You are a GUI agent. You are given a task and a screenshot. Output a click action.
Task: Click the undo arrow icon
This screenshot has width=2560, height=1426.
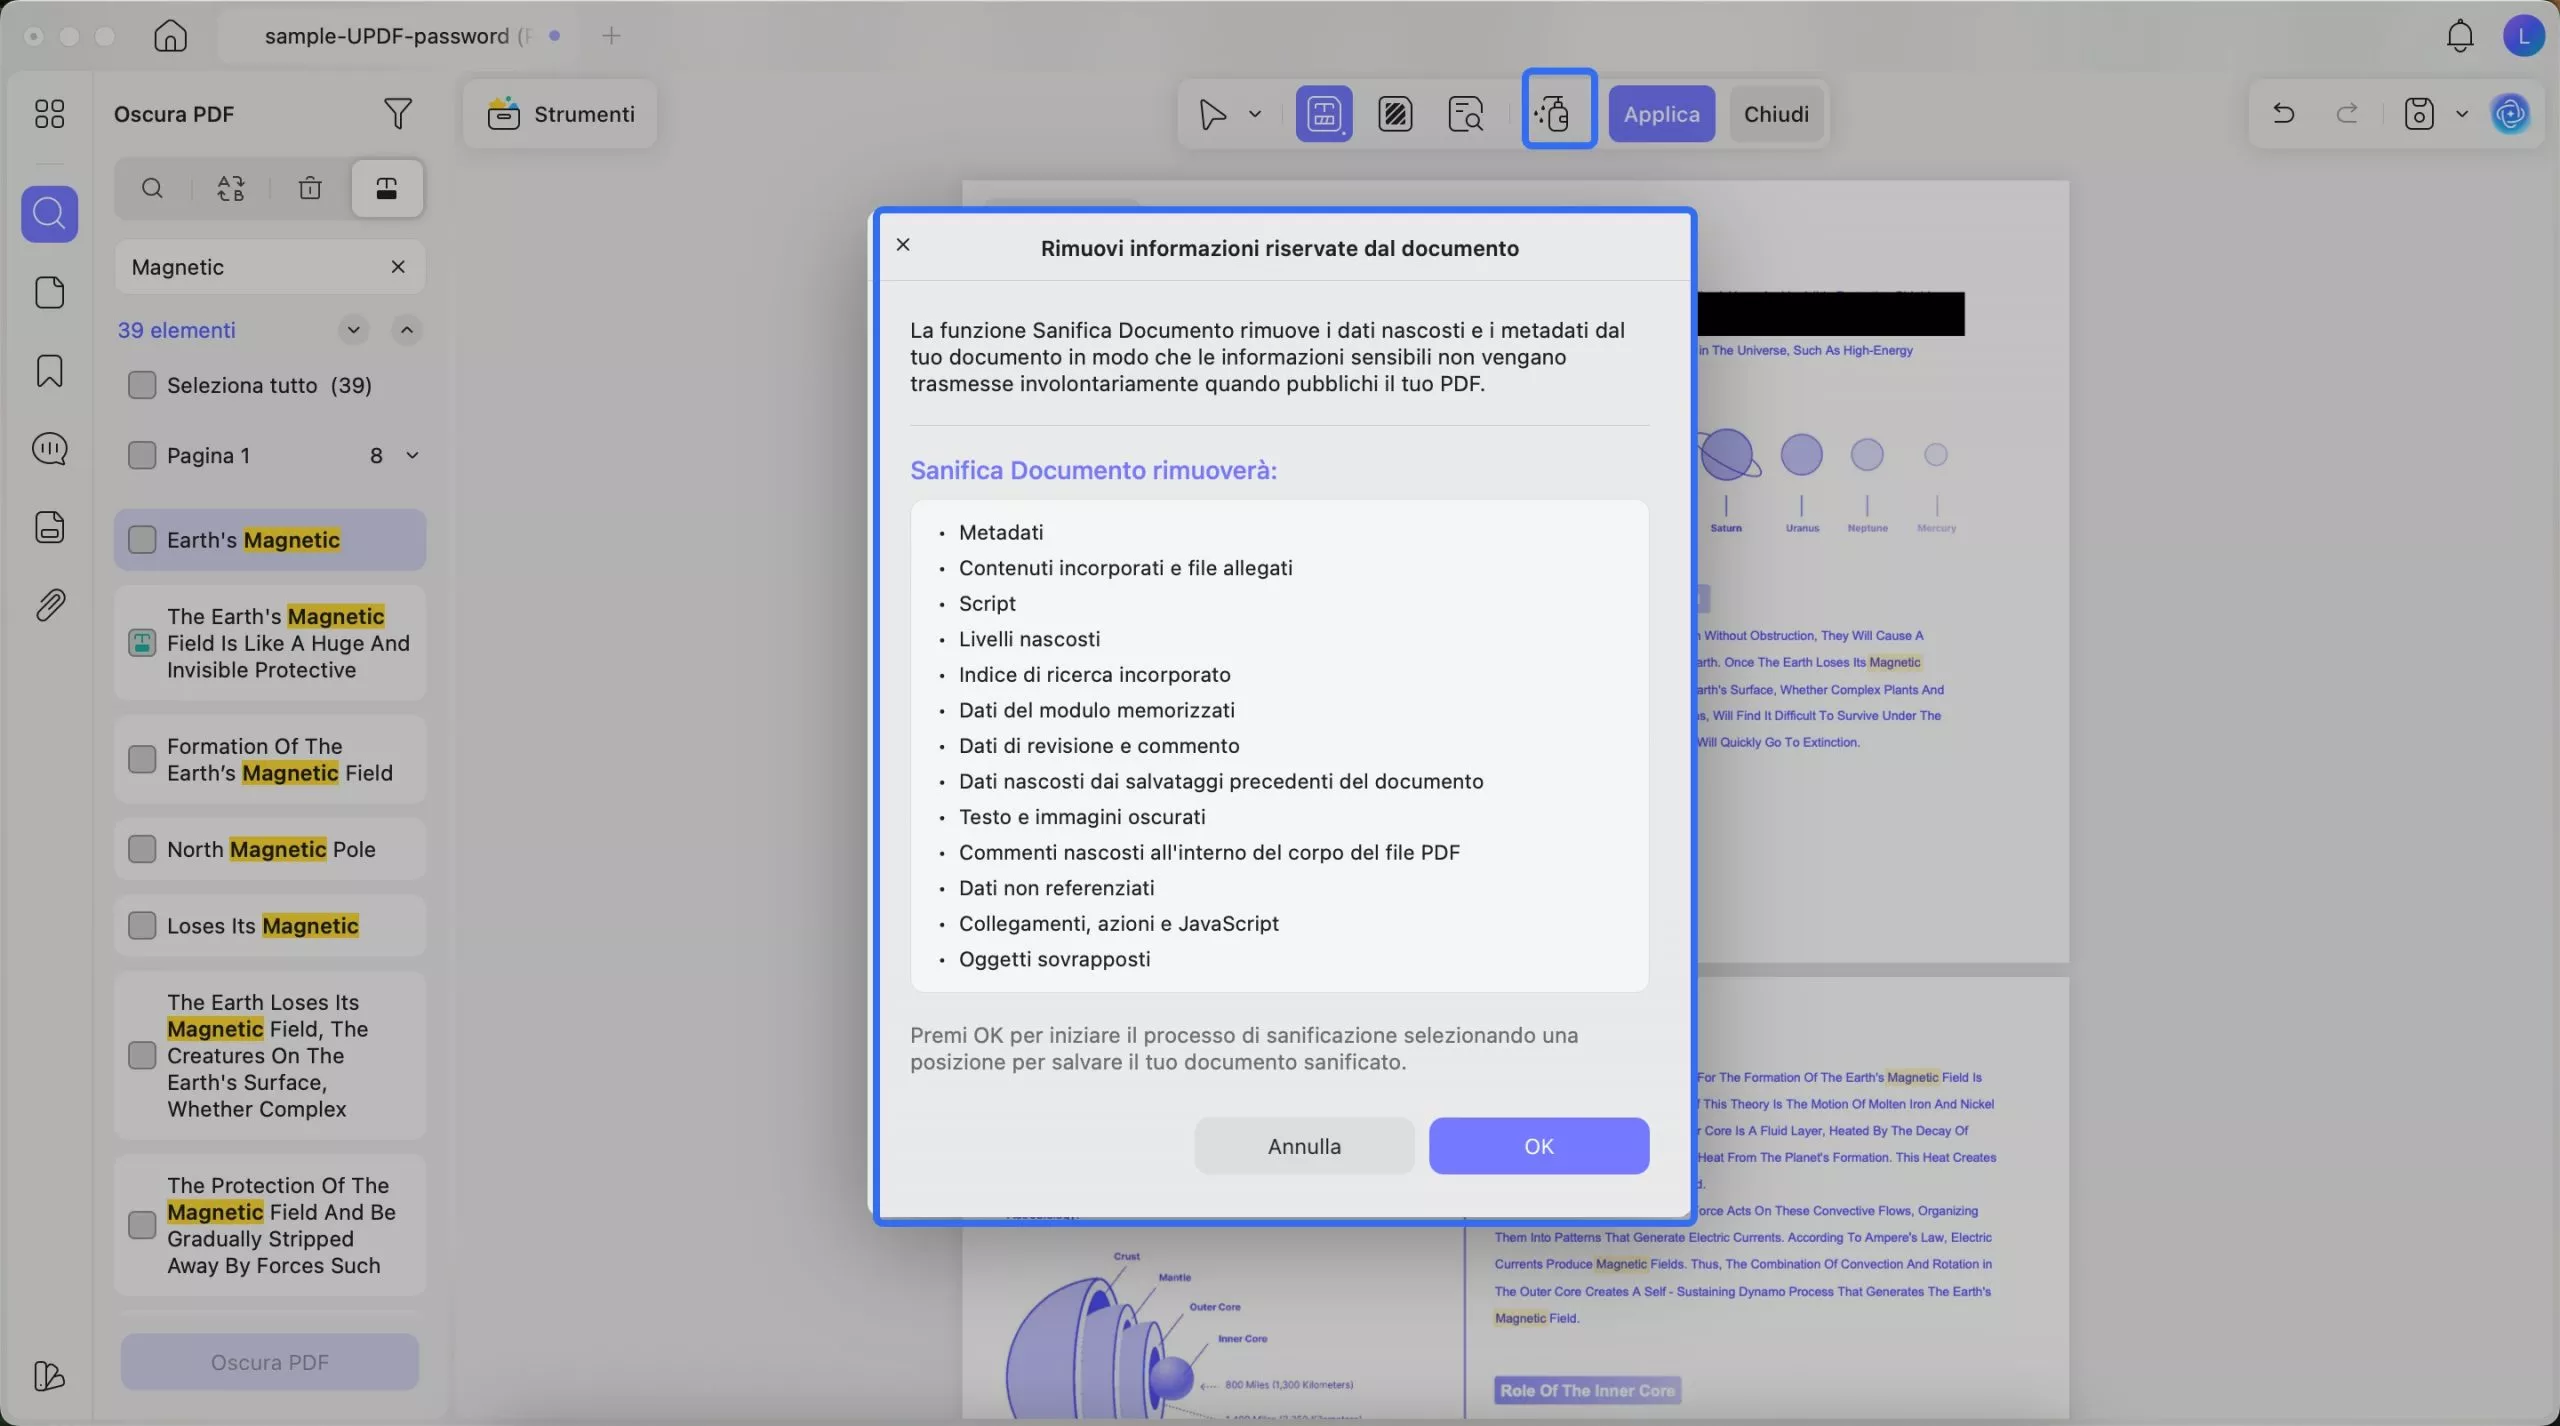click(x=2283, y=114)
